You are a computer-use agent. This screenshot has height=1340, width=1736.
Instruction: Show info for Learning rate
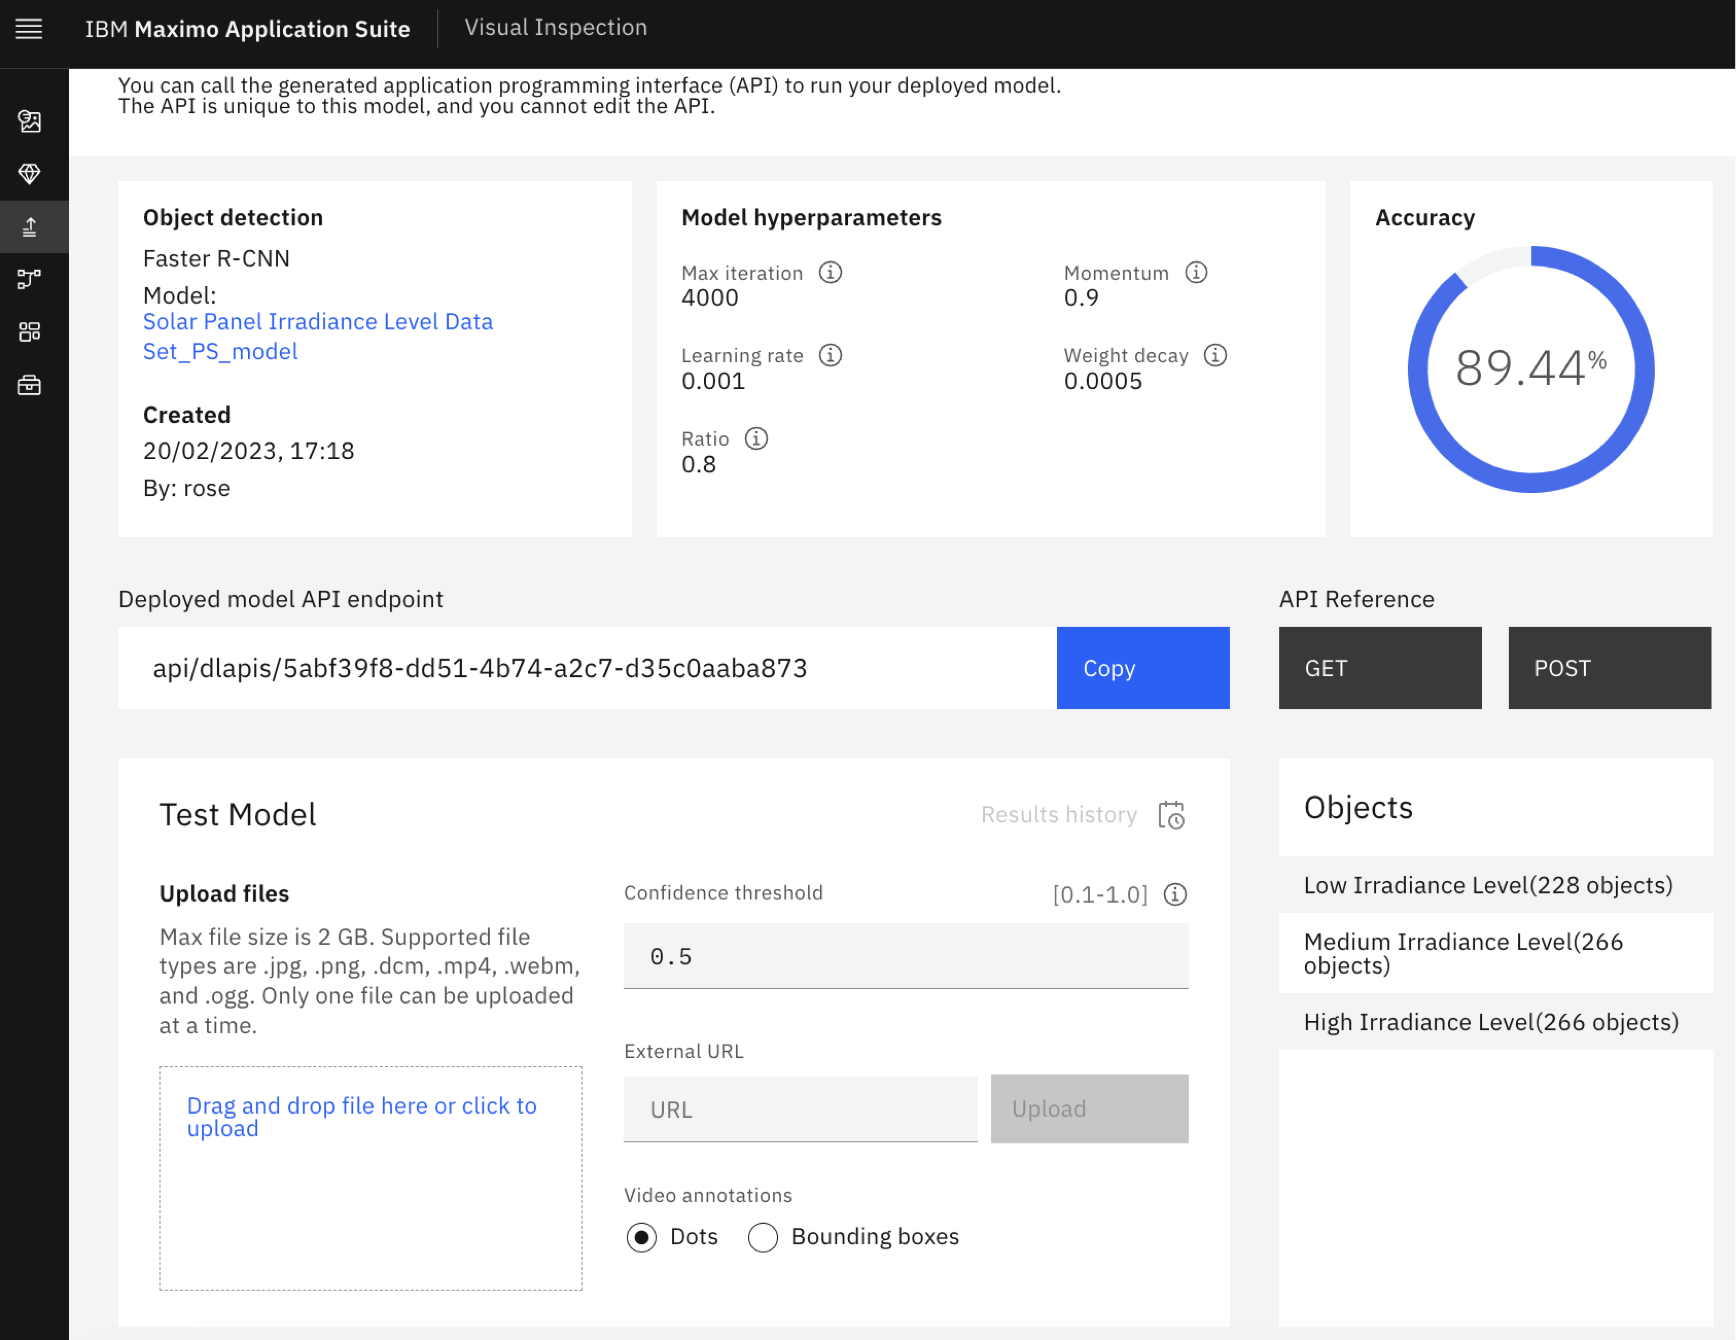830,355
